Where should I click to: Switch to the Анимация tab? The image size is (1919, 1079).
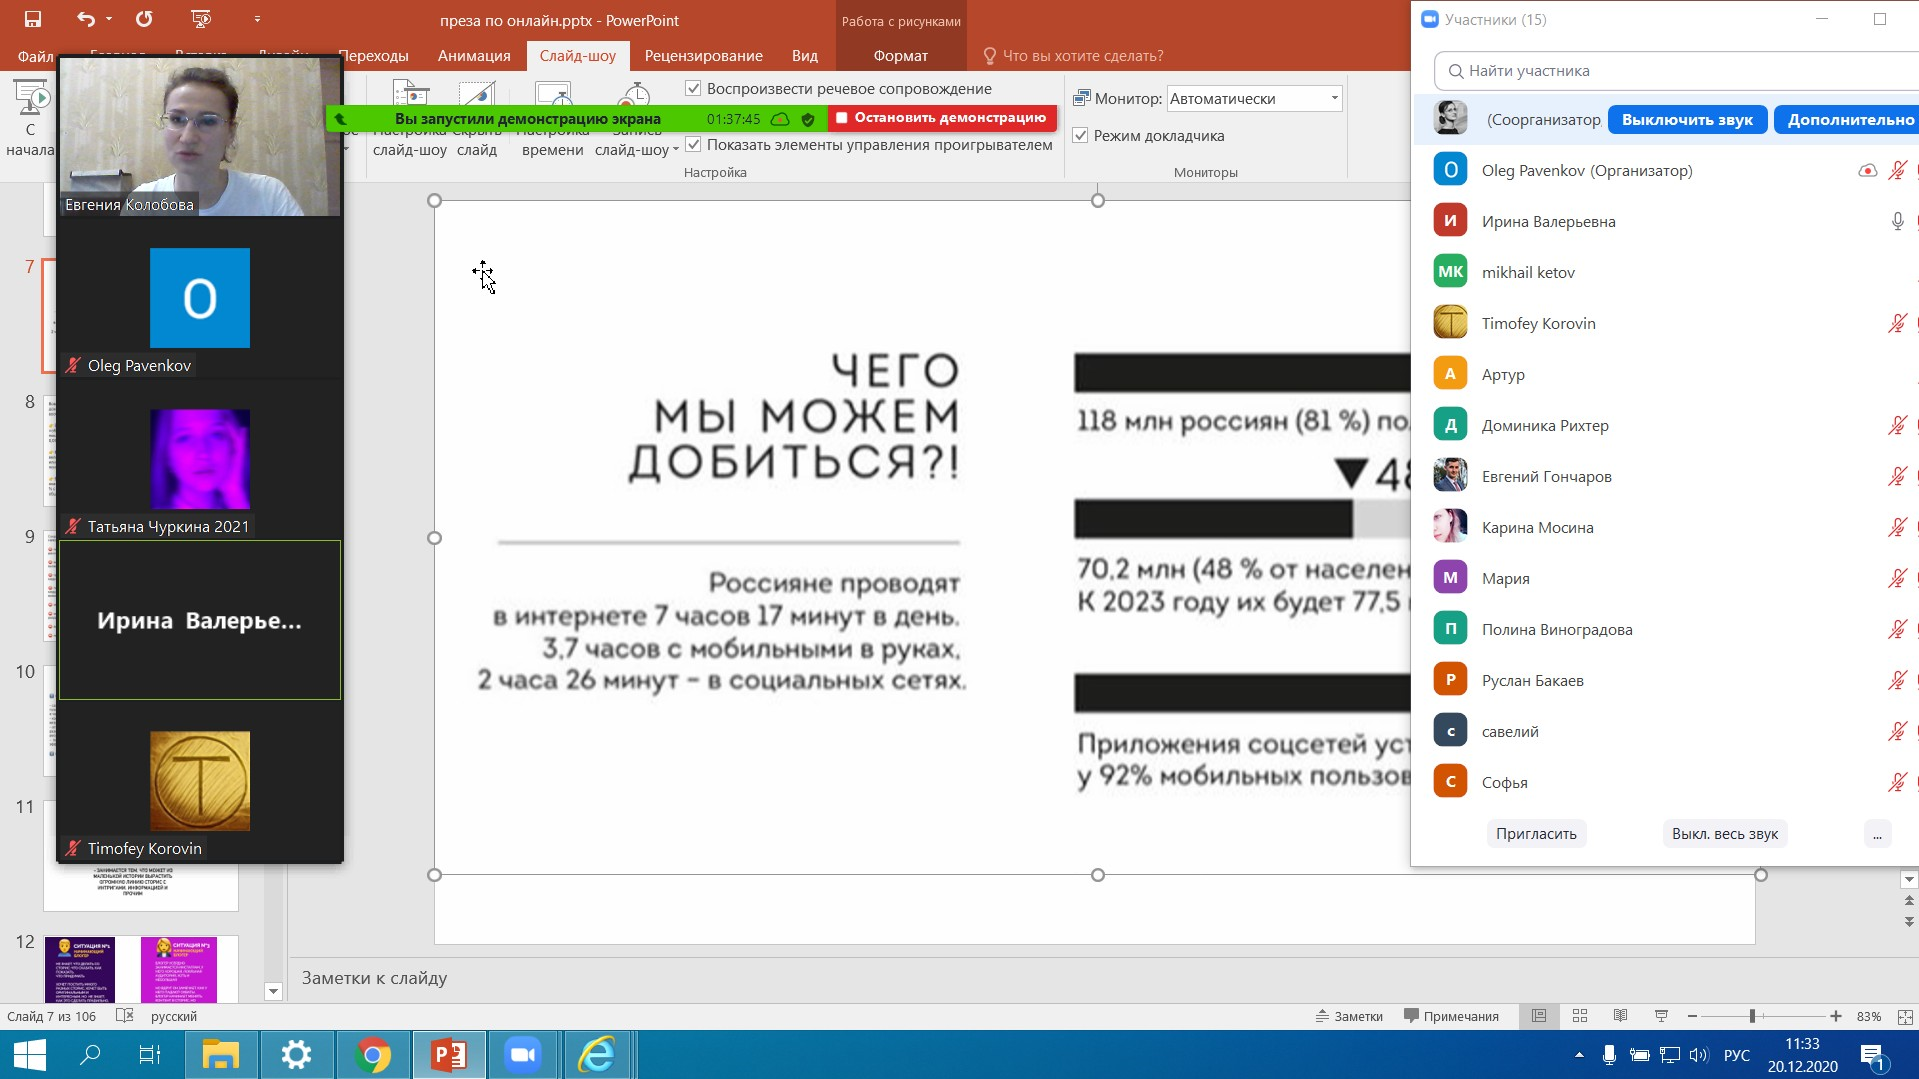pyautogui.click(x=474, y=56)
